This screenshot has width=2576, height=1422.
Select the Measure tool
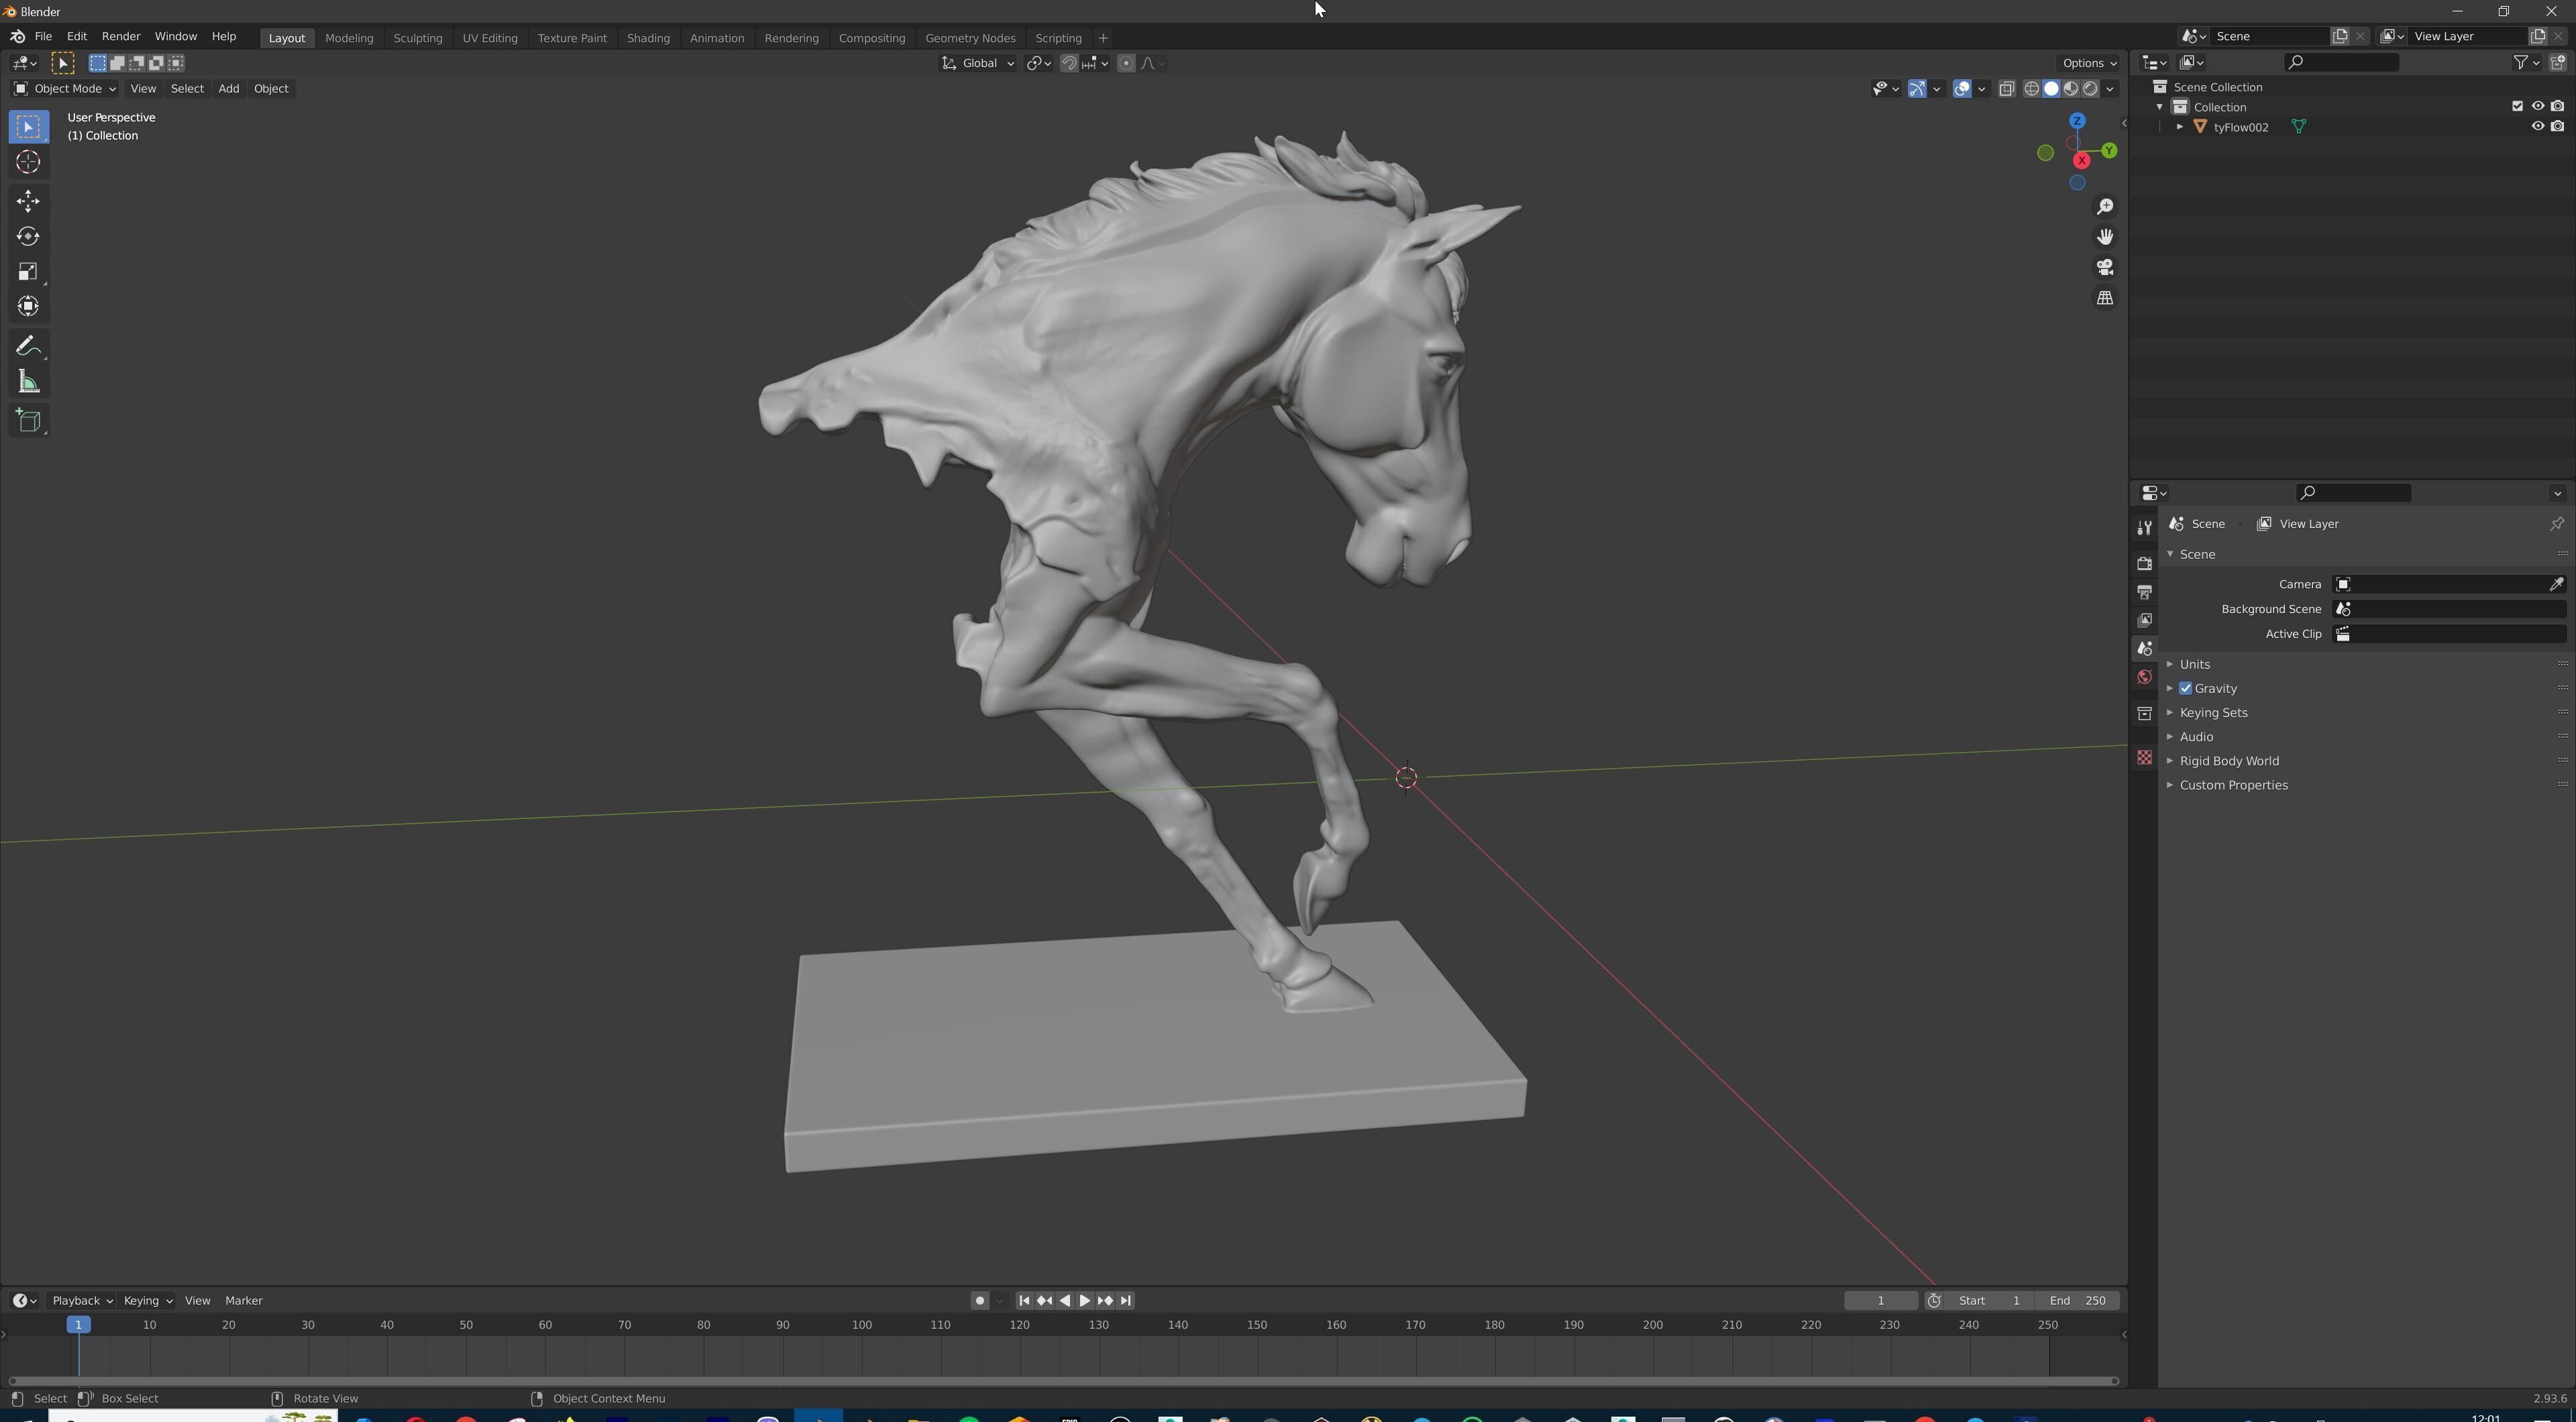pyautogui.click(x=28, y=382)
